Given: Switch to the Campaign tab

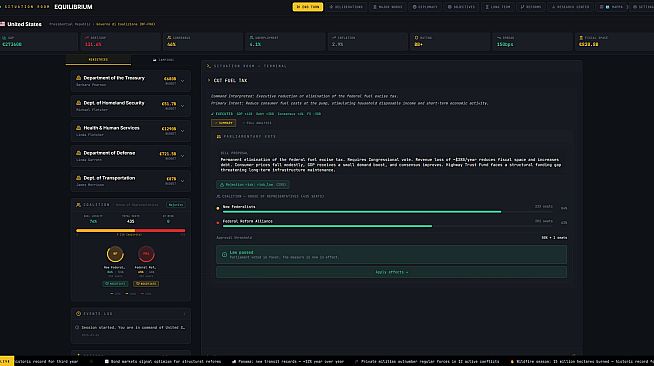Looking at the screenshot, I should tap(164, 60).
